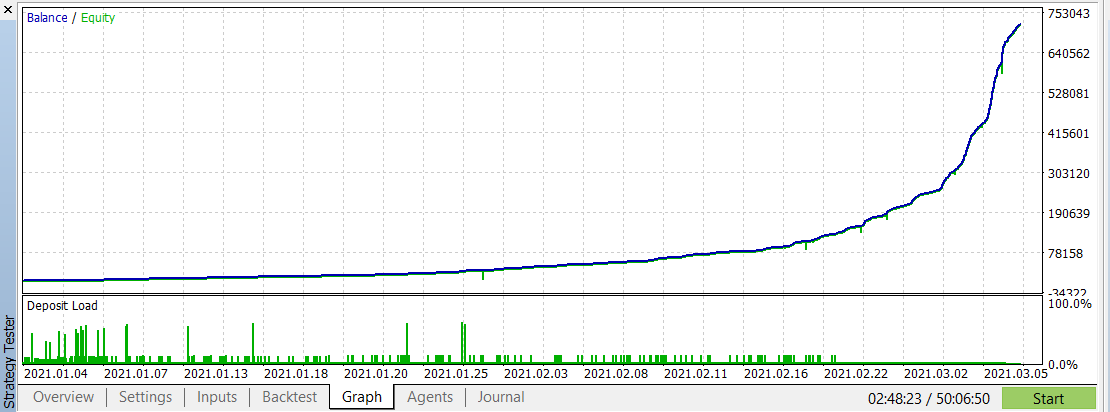1110x412 pixels.
Task: Click the 415601 axis value
Action: coord(1069,133)
